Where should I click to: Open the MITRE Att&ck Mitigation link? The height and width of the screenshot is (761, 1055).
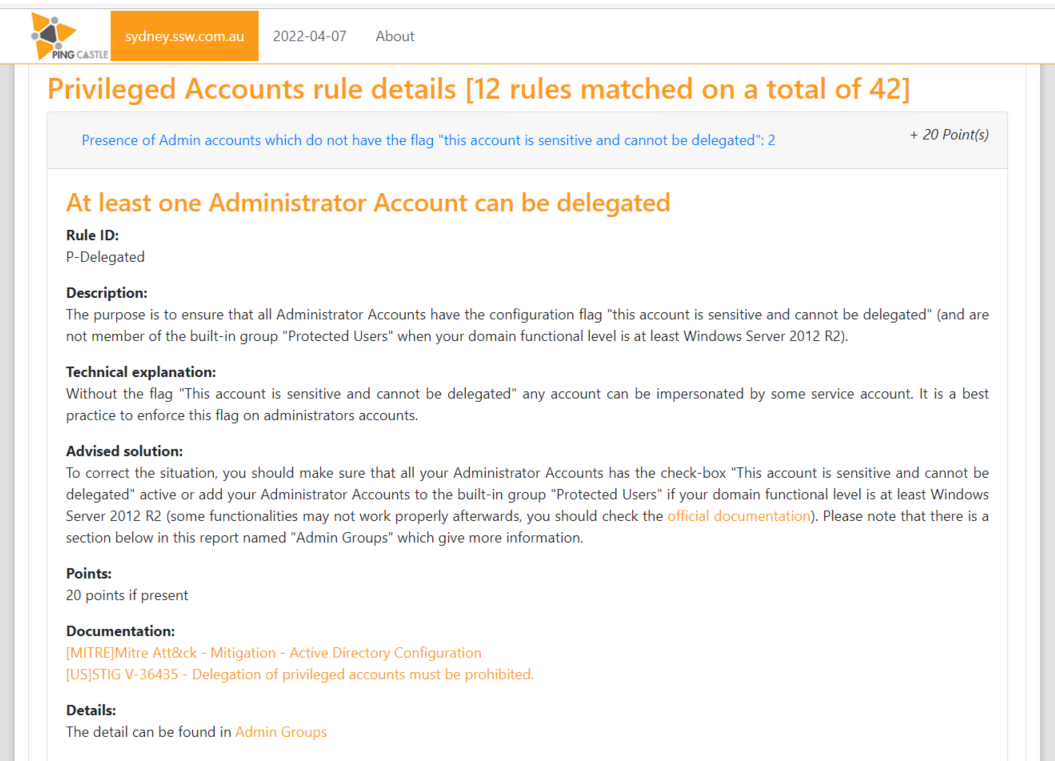pyautogui.click(x=273, y=653)
